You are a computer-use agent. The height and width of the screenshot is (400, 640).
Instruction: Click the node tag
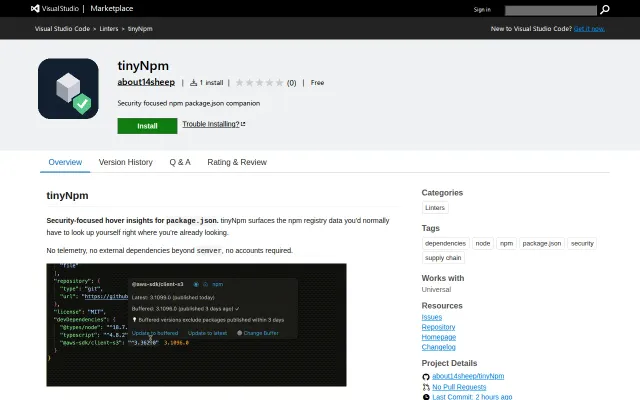coord(482,243)
